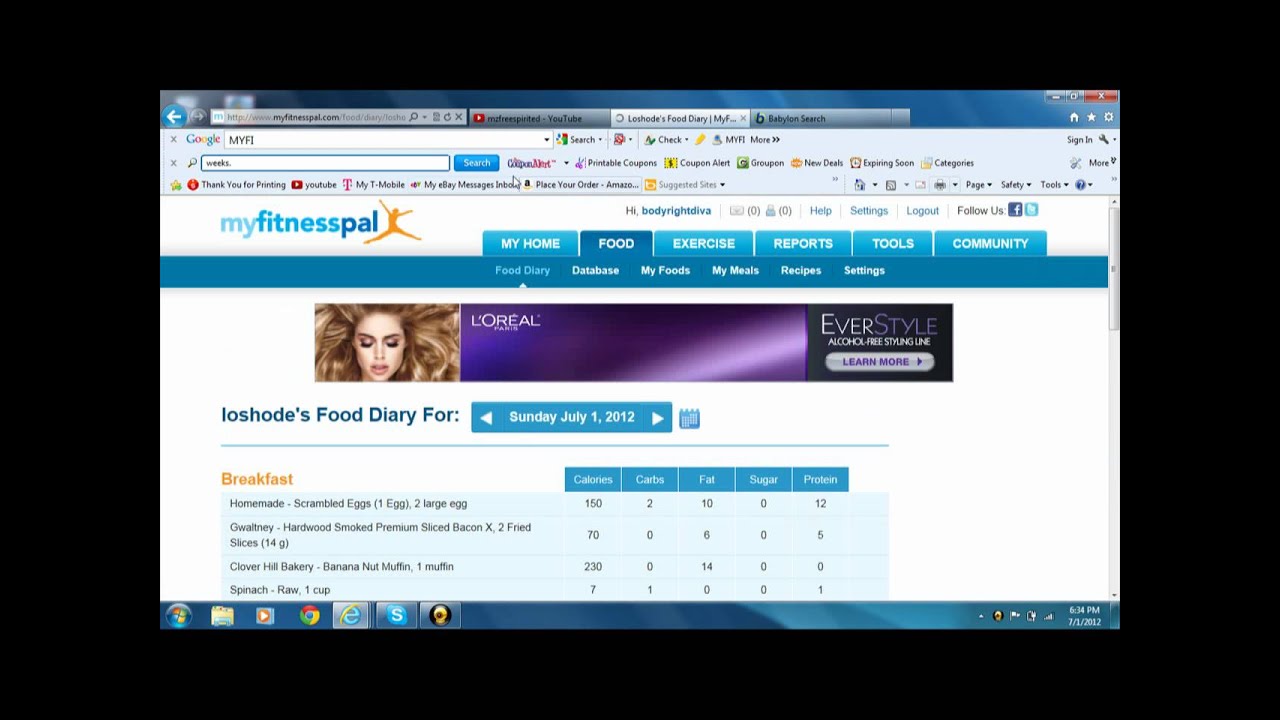This screenshot has height=720, width=1280.
Task: Select the FOOD tab
Action: (x=616, y=243)
